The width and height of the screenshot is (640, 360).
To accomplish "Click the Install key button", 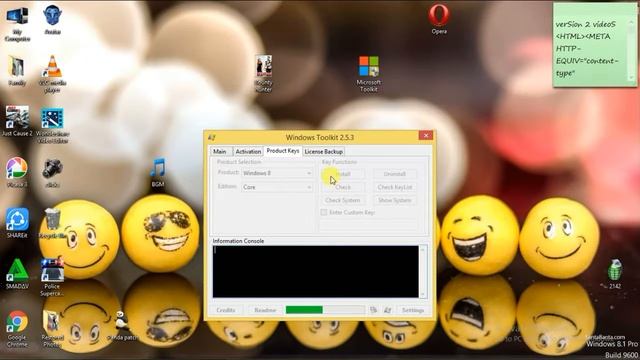I will (x=343, y=174).
